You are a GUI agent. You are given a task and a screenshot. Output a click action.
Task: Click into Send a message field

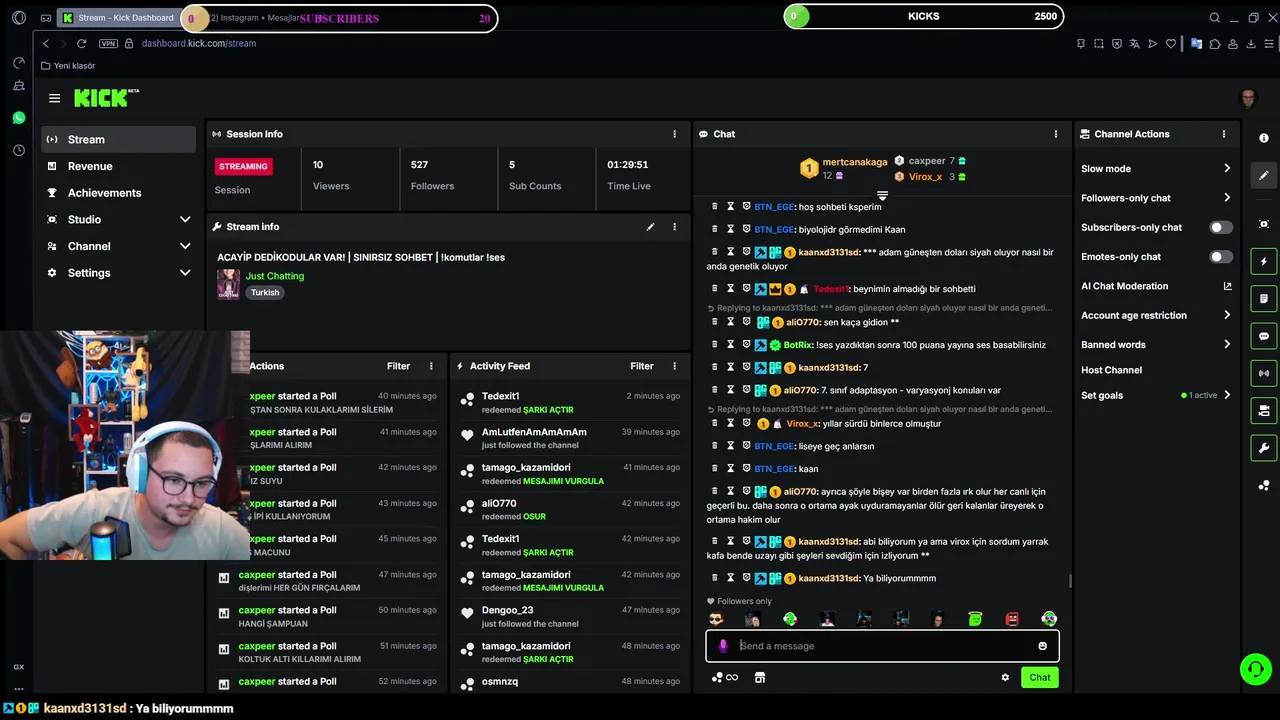(x=882, y=646)
